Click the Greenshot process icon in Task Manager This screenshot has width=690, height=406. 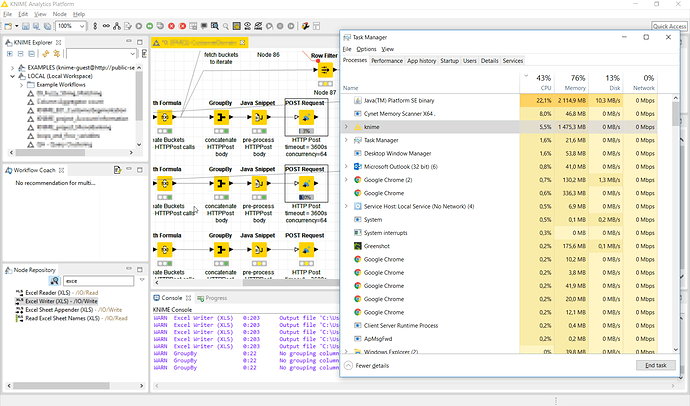tap(358, 246)
